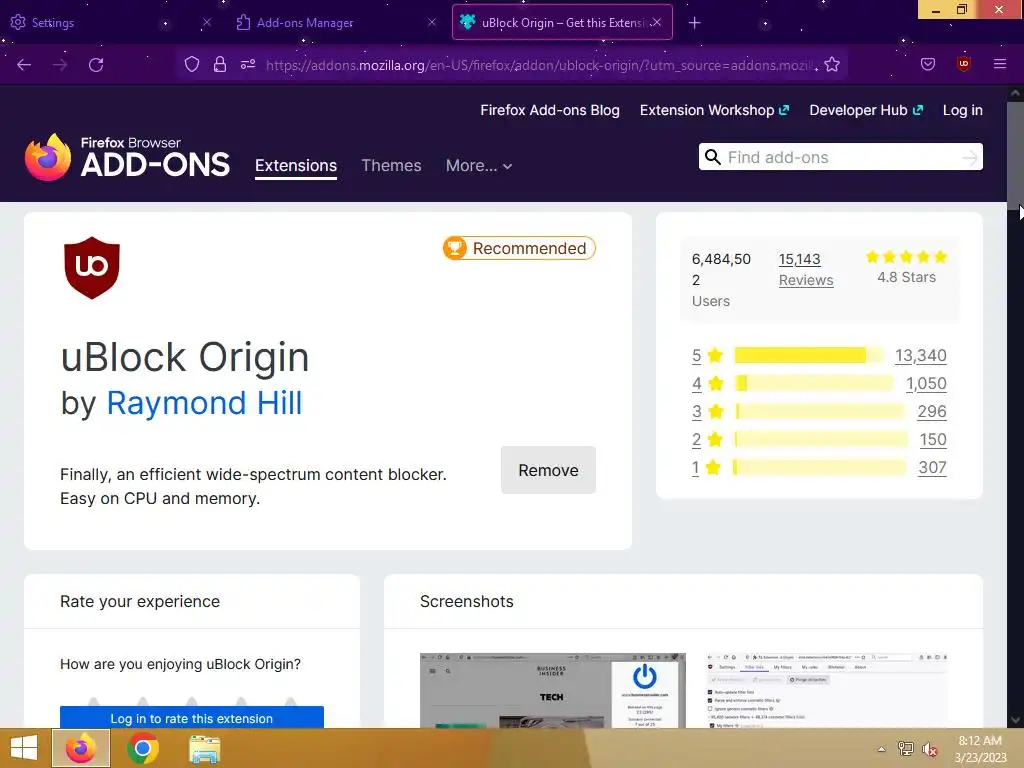Filter reviews by 4 star rating

coord(707,383)
